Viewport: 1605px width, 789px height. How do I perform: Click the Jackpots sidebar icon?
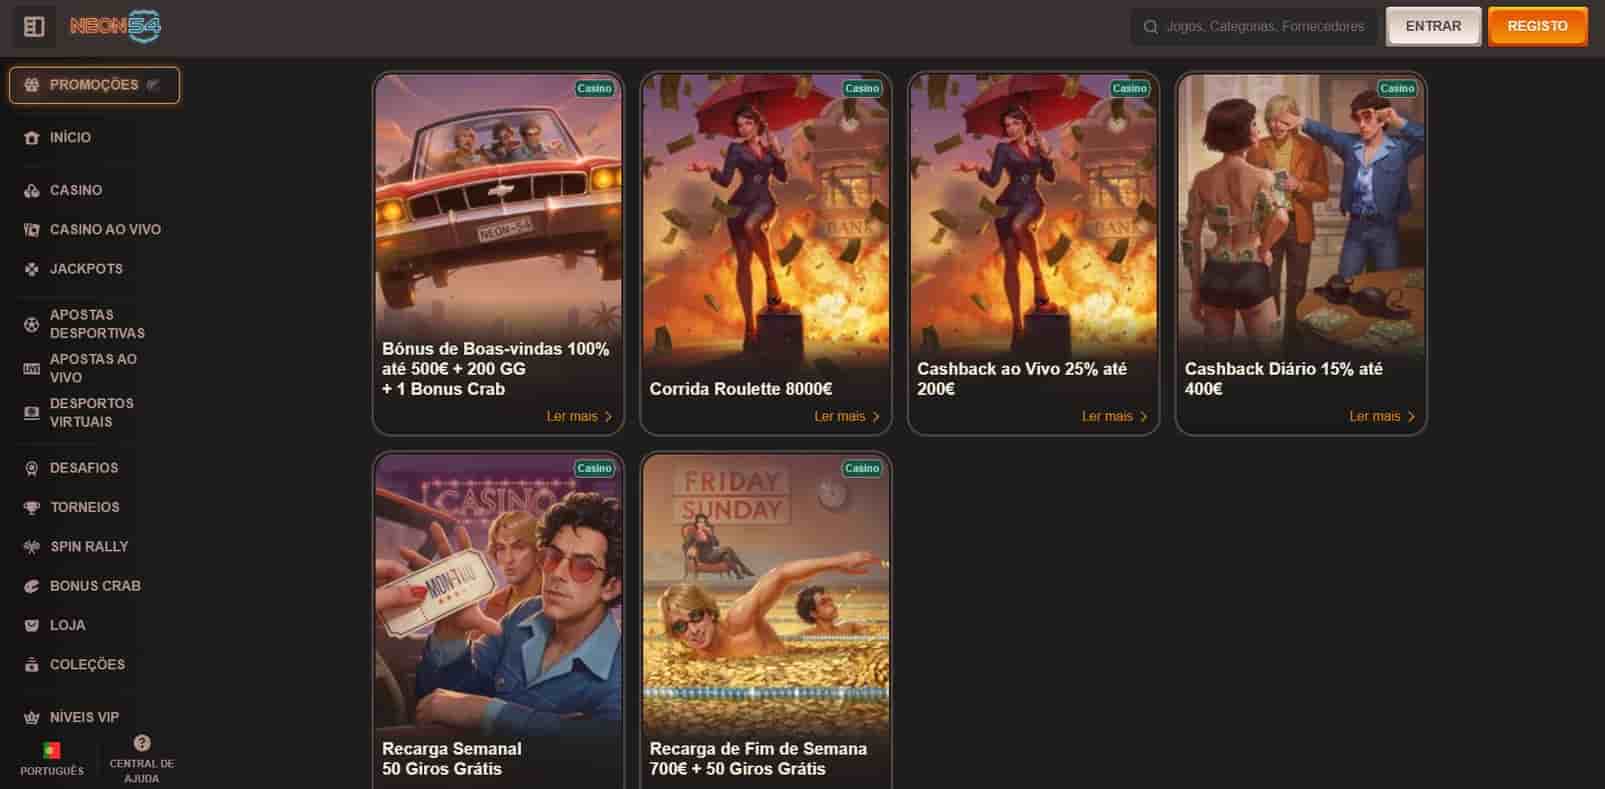31,269
